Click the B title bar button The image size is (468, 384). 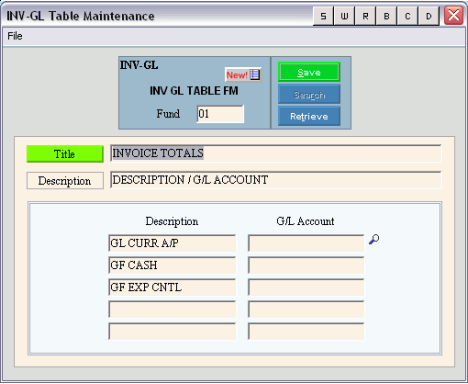coord(386,16)
